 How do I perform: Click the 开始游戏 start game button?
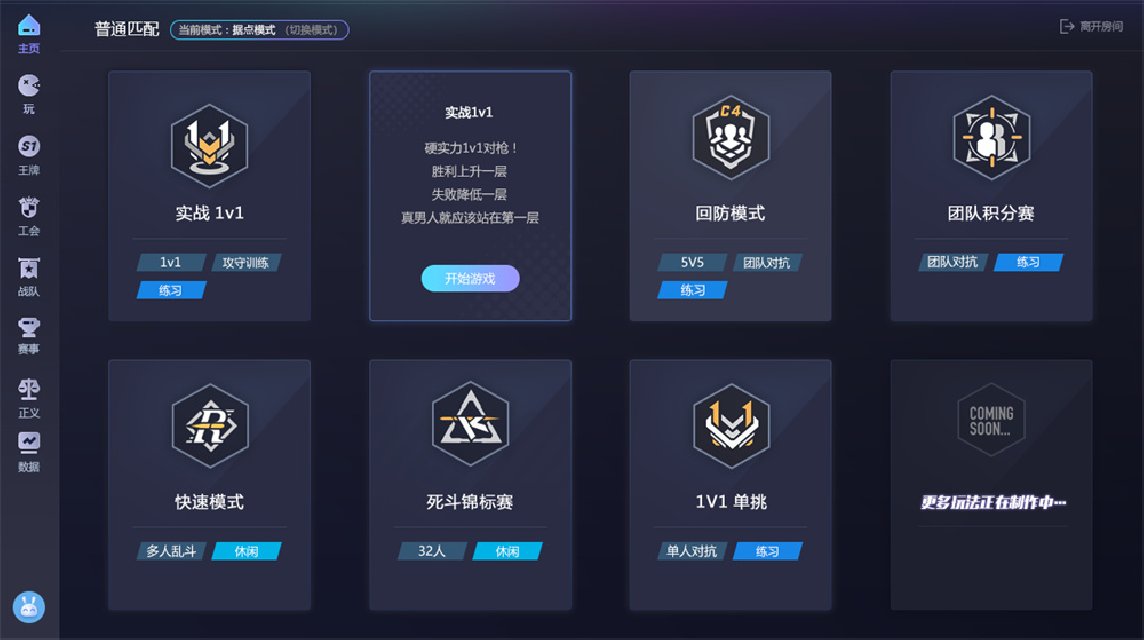[x=471, y=278]
